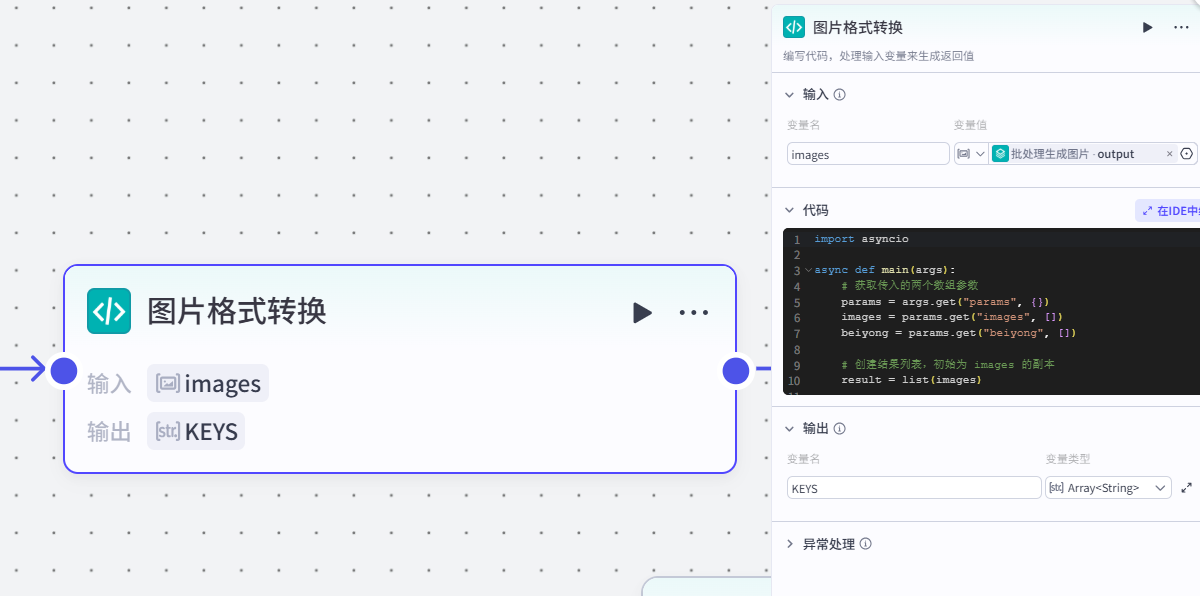The width and height of the screenshot is (1200, 596).
Task: Collapse the 代码 section
Action: 789,210
